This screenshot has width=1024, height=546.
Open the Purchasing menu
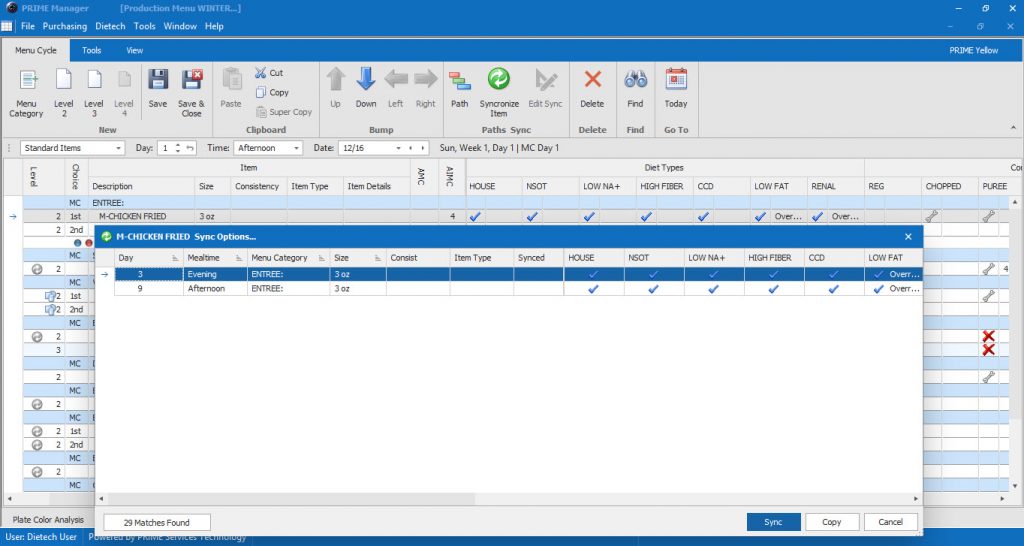coord(64,26)
